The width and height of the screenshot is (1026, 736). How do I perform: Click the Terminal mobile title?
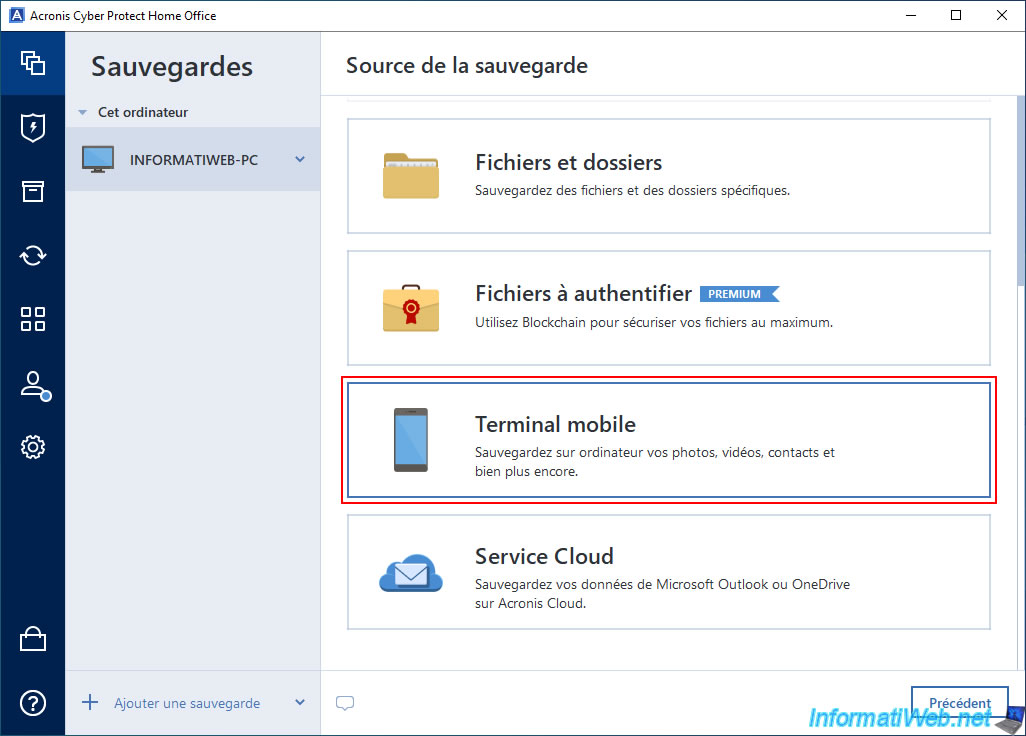pos(555,425)
